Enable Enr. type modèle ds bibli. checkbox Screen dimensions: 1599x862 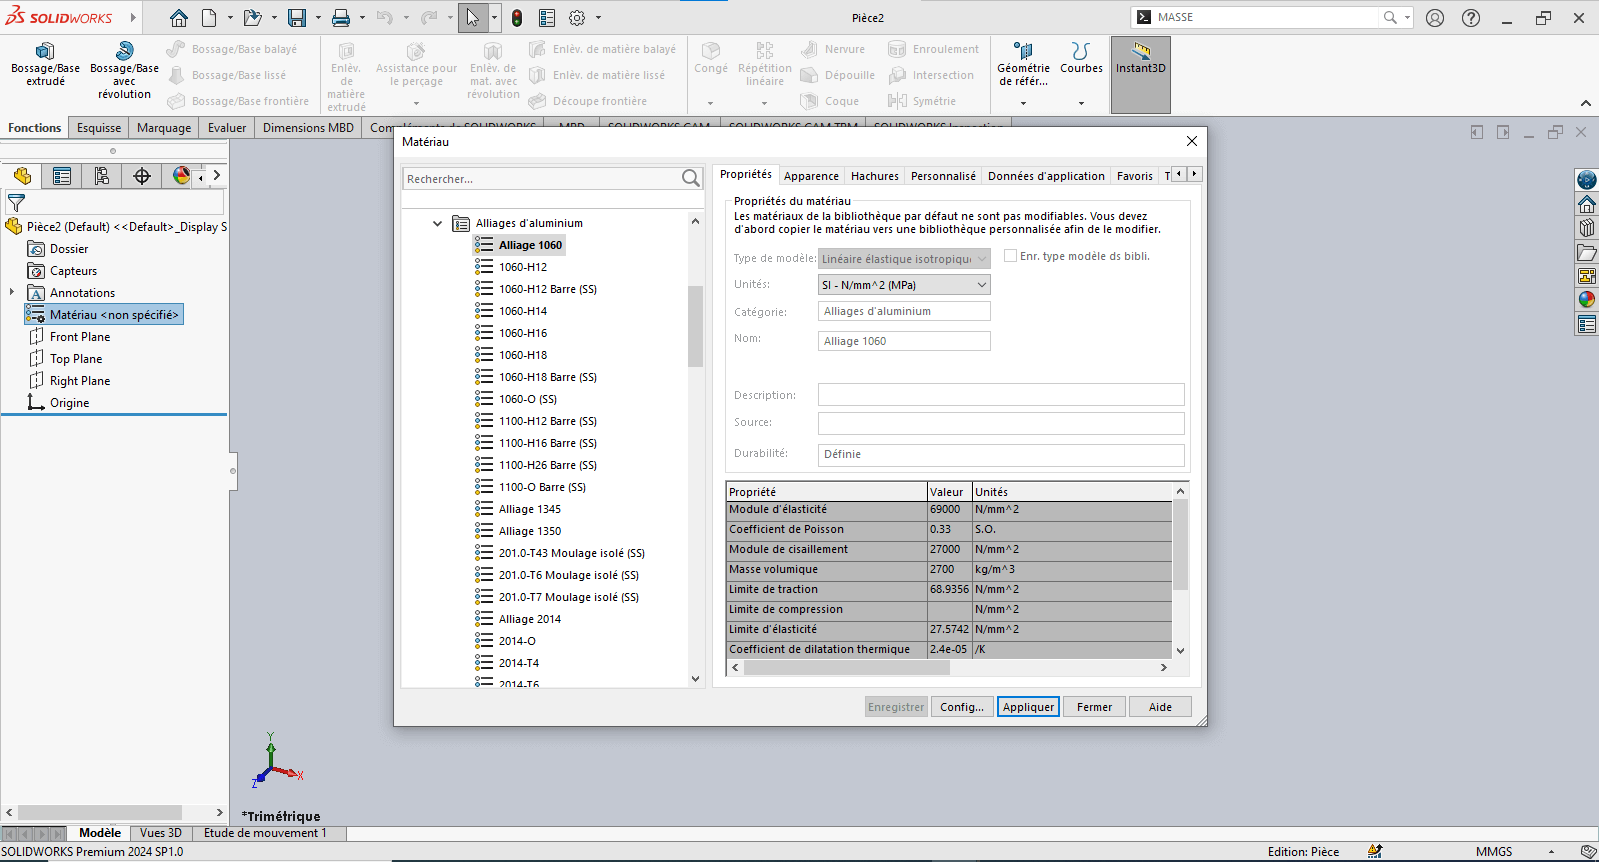pyautogui.click(x=1010, y=256)
